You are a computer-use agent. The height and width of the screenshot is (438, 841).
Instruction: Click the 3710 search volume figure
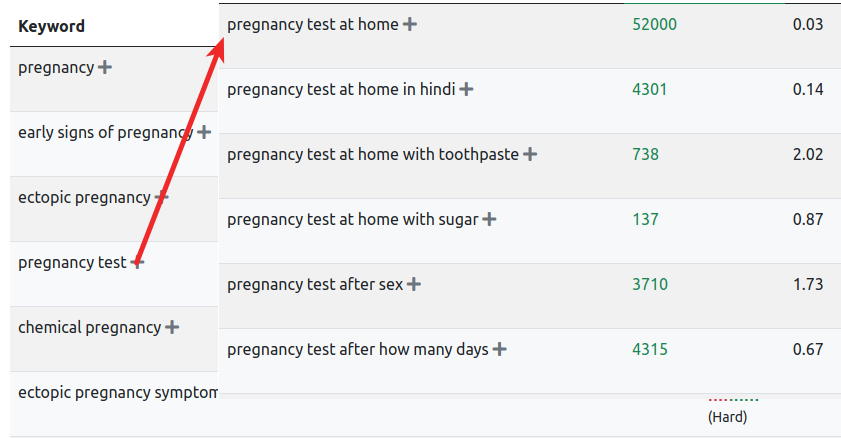pyautogui.click(x=649, y=284)
